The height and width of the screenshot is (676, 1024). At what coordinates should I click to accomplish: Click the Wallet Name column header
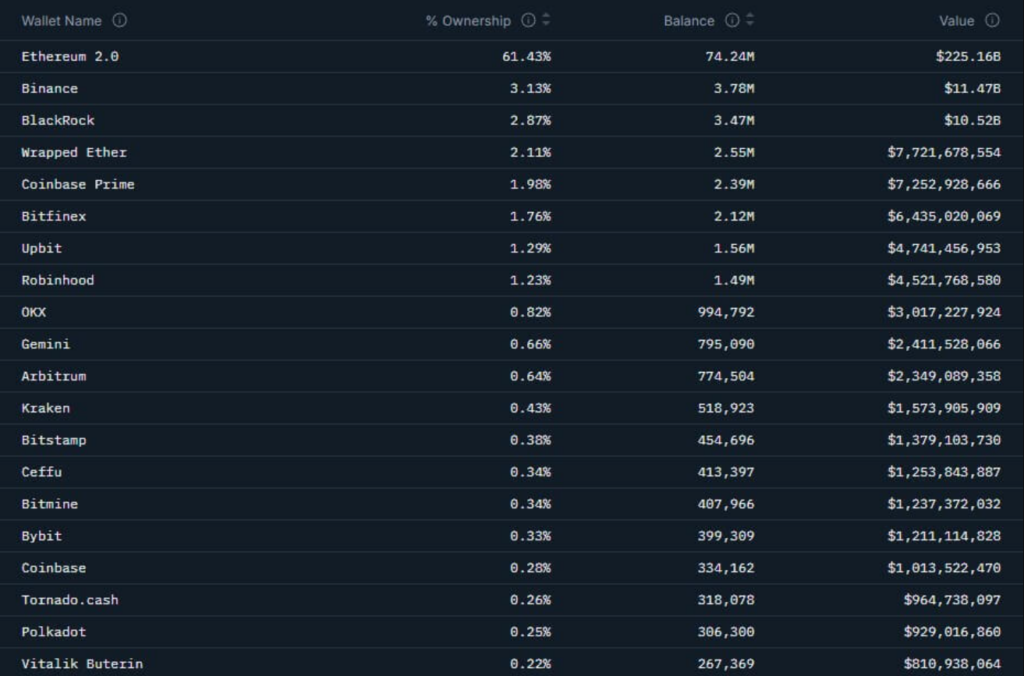pos(61,20)
